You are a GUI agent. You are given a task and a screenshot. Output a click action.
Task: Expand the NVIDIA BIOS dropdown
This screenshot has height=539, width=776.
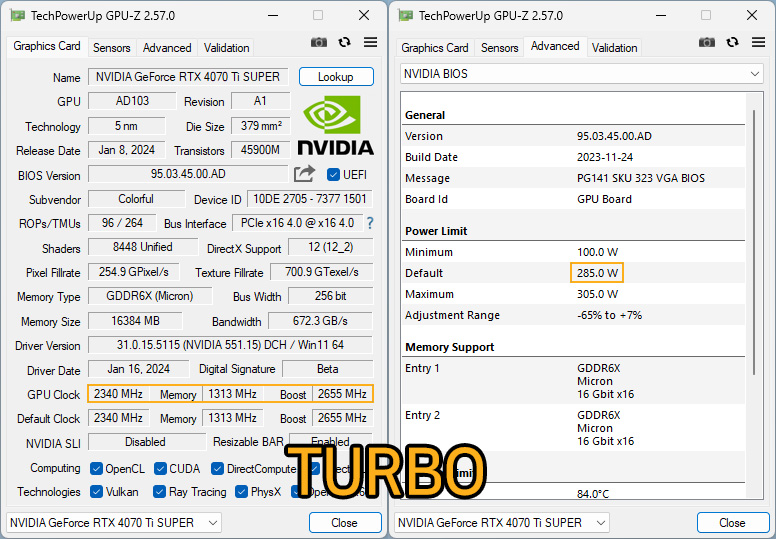pos(582,74)
